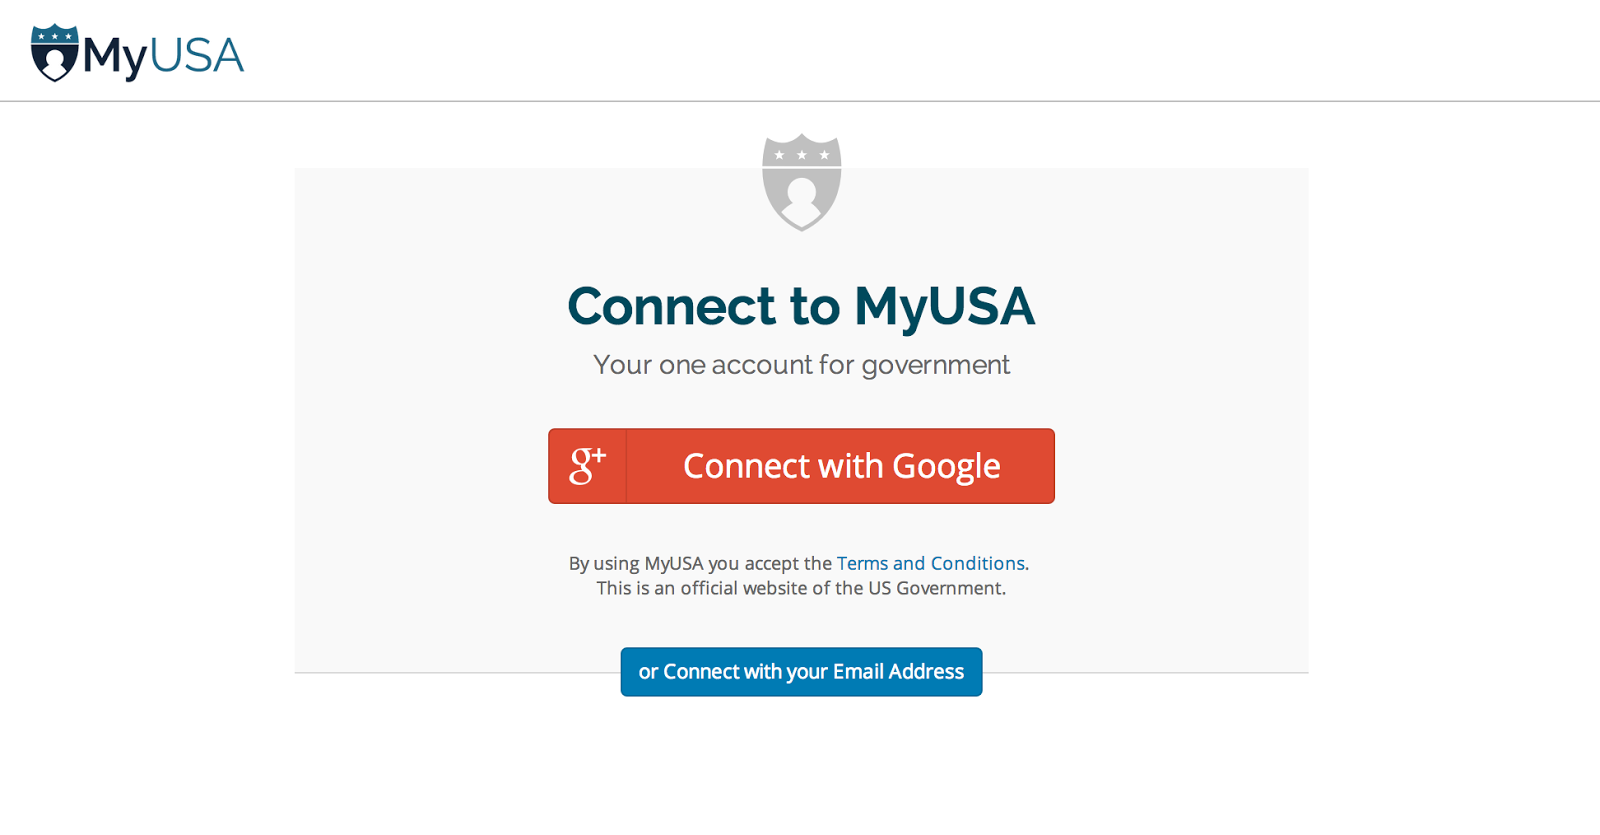The width and height of the screenshot is (1600, 835).
Task: Click the stars on header shield logo
Action: pyautogui.click(x=55, y=36)
